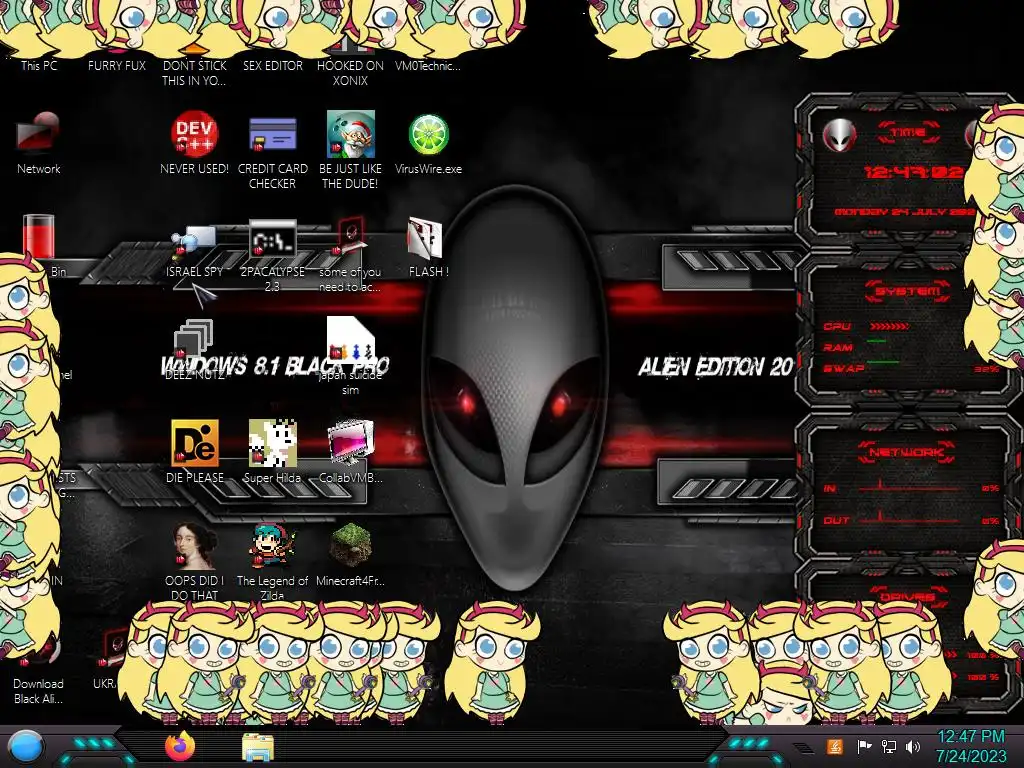
Task: Launch Firefox from the taskbar
Action: [180, 746]
